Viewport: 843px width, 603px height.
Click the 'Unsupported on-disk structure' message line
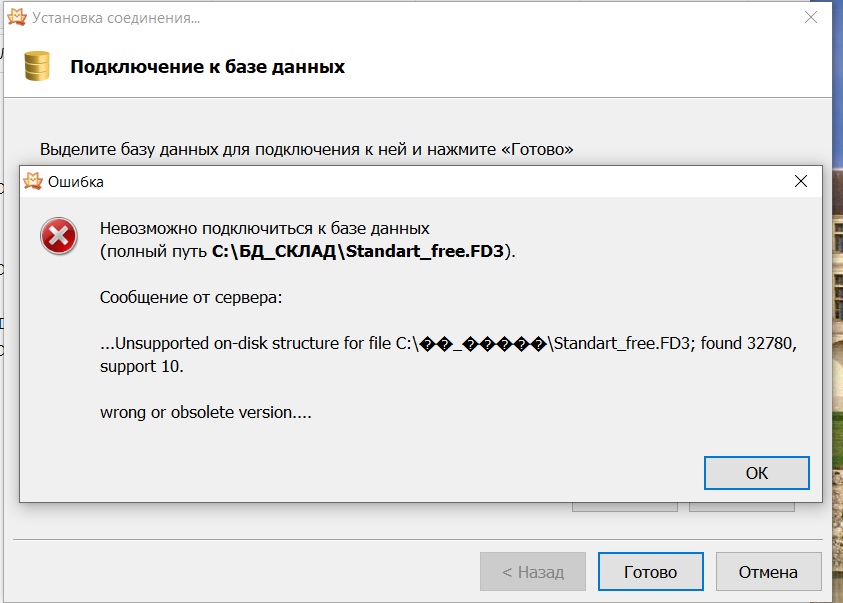(x=448, y=343)
